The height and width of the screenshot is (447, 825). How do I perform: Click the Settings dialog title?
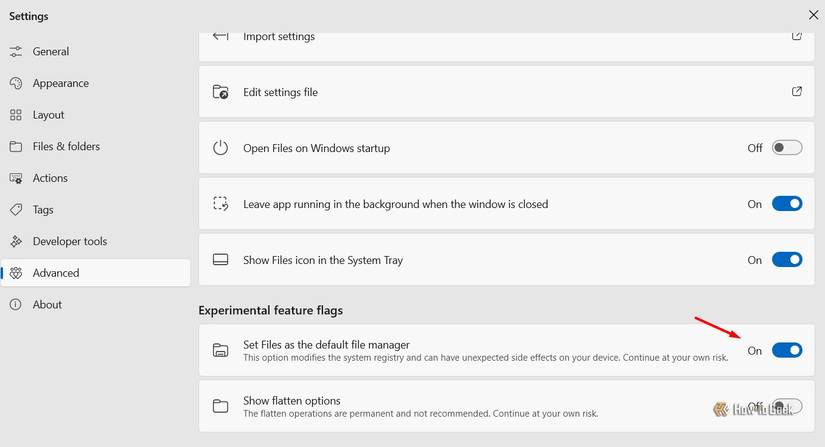click(28, 16)
